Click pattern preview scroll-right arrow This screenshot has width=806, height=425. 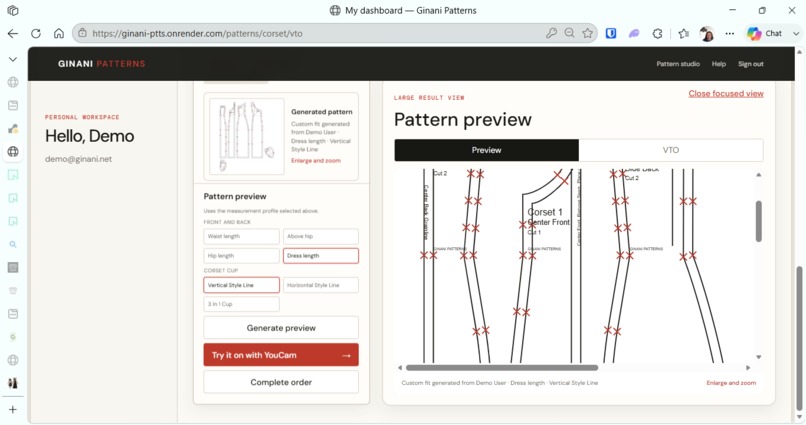pos(748,367)
